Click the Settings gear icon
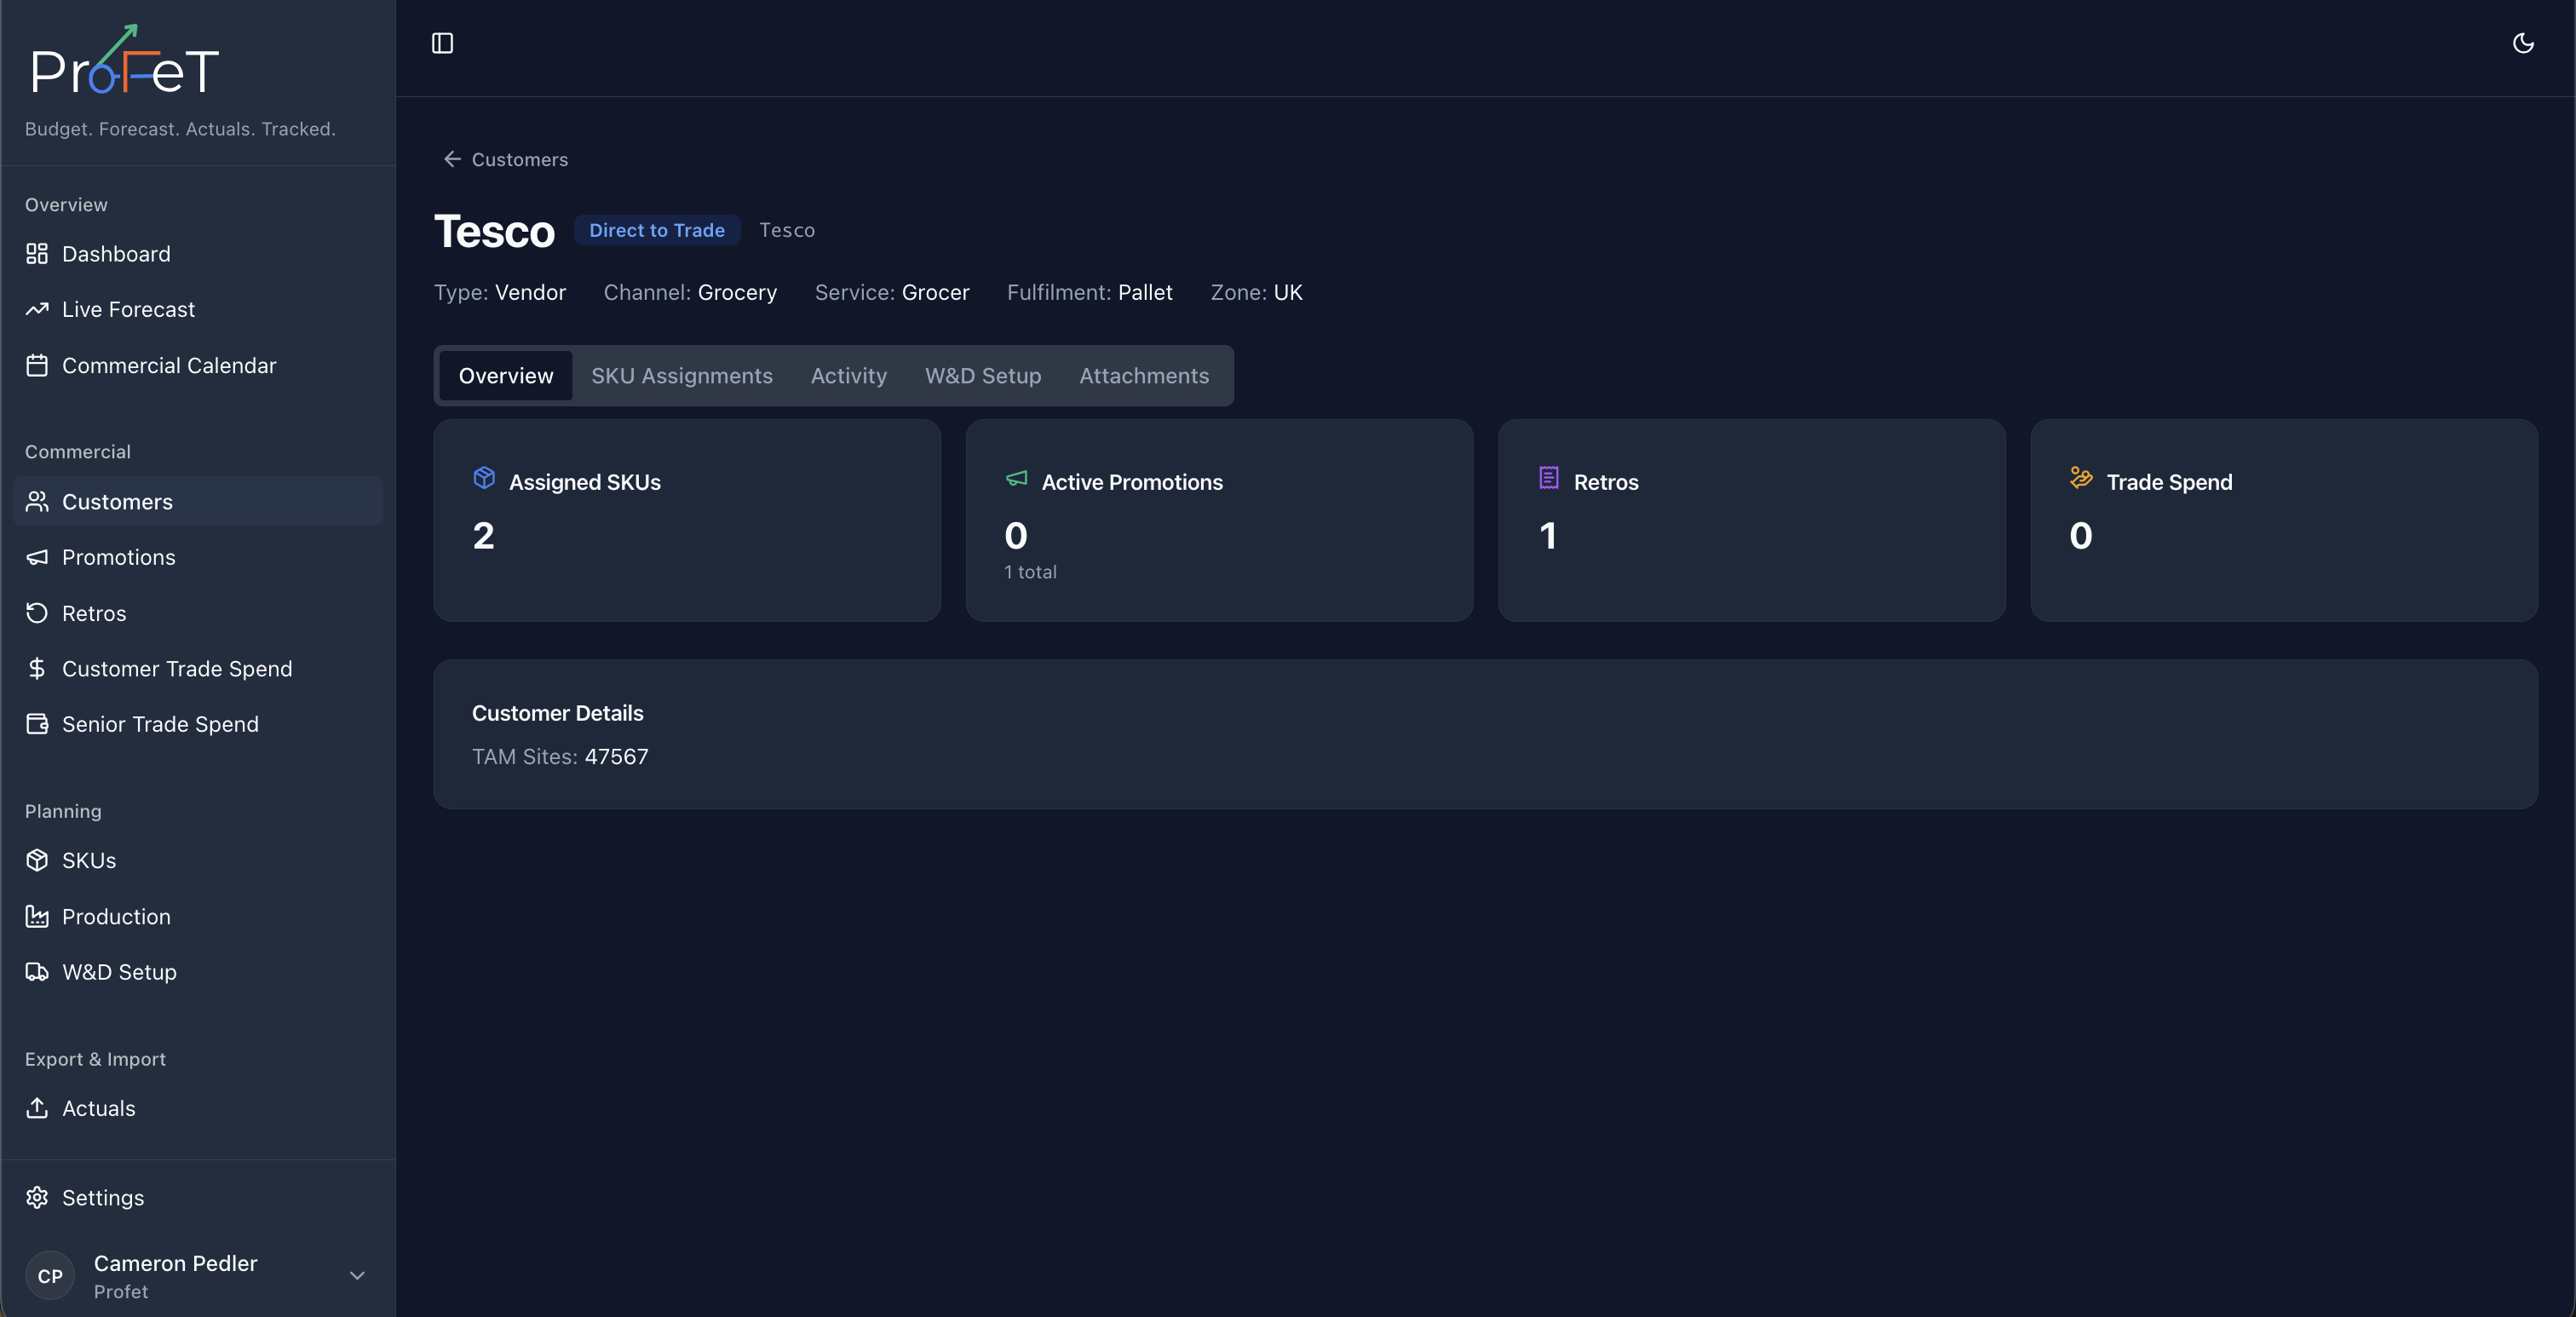The image size is (2576, 1317). [37, 1197]
